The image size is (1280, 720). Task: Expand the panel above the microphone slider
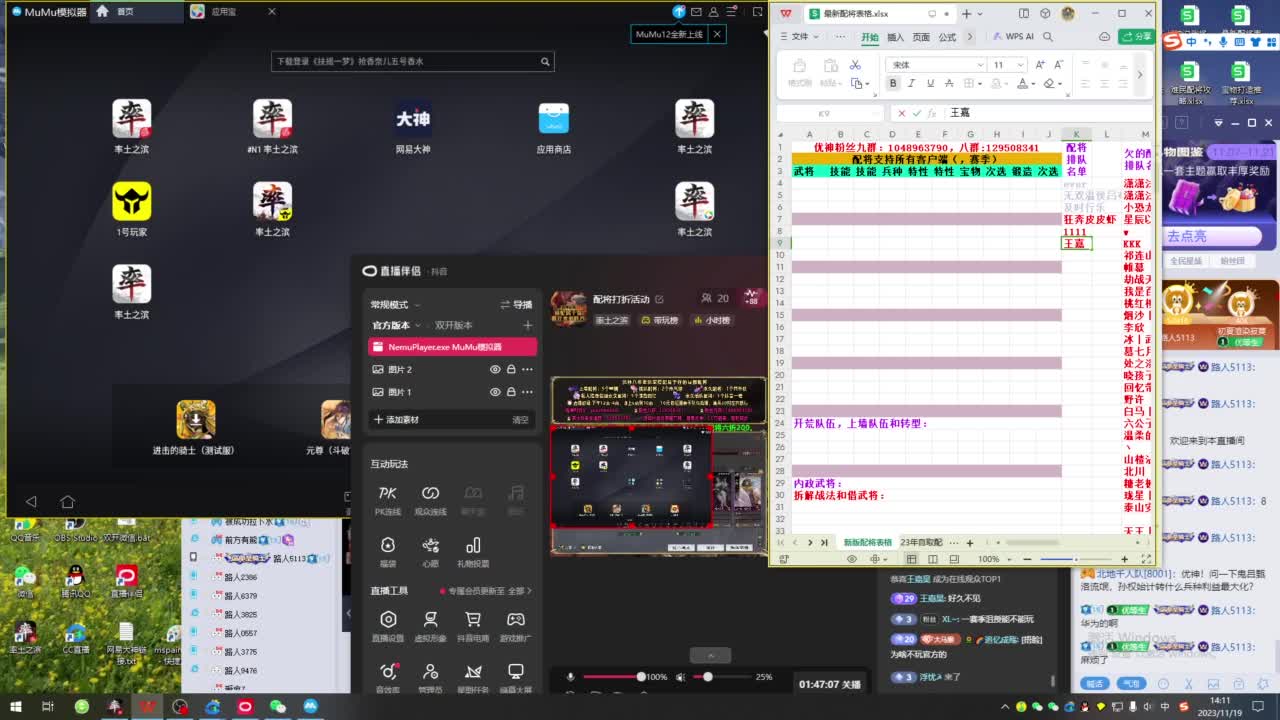click(x=711, y=656)
